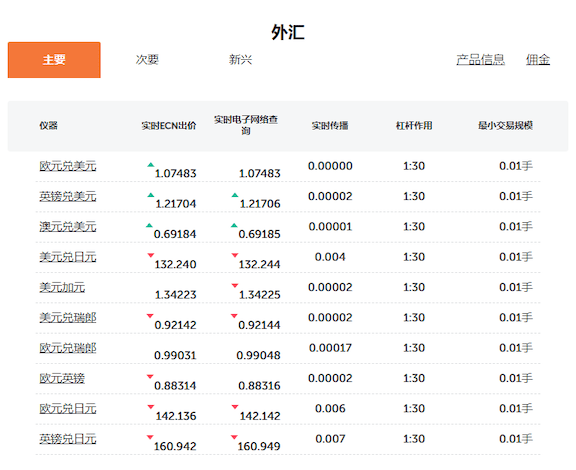Open the 英镑兑日元 instrument link
The width and height of the screenshot is (576, 470).
pos(68,439)
